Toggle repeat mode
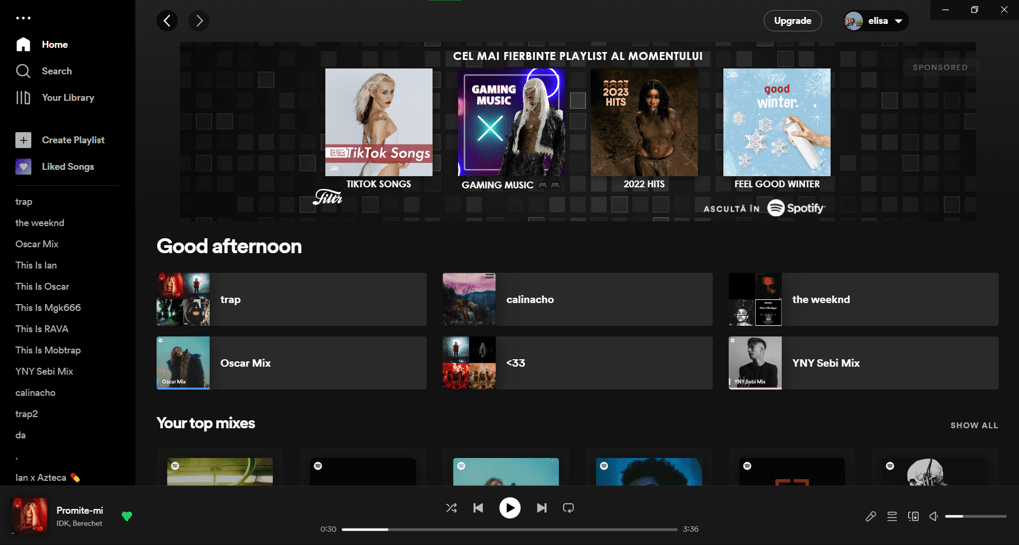 568,508
